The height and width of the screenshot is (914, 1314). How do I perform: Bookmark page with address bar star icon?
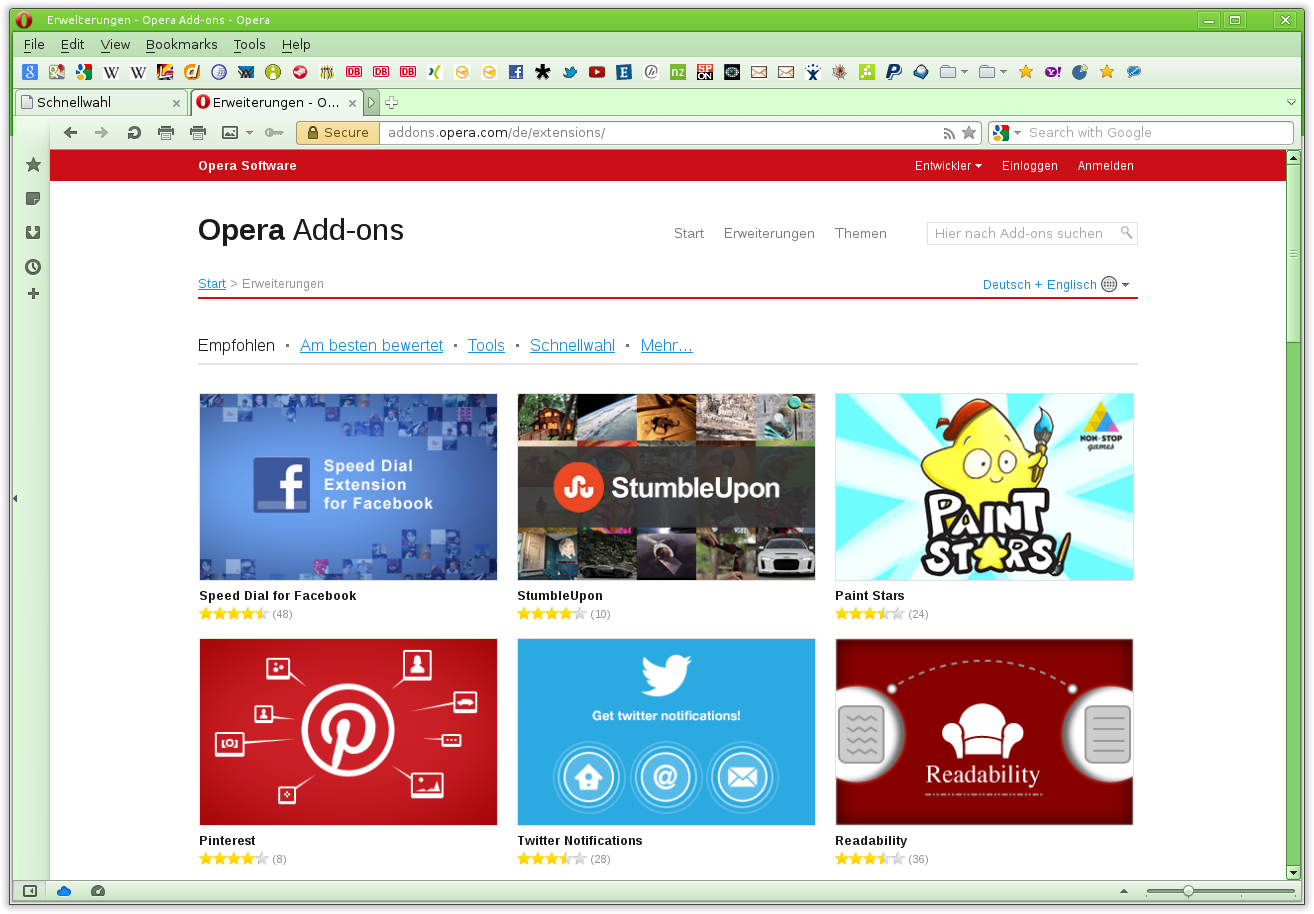point(969,133)
